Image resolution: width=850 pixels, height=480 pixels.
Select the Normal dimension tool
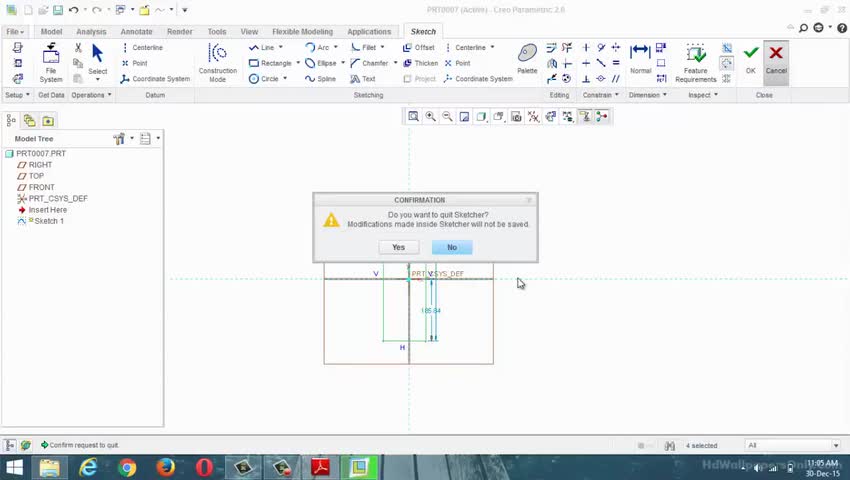(640, 59)
